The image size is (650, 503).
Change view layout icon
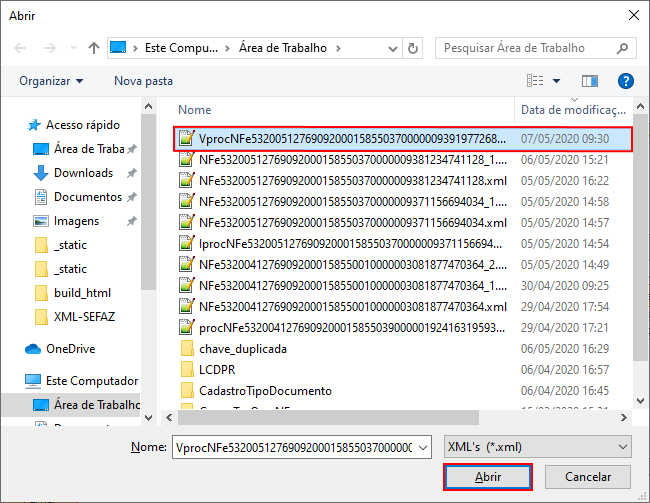535,80
